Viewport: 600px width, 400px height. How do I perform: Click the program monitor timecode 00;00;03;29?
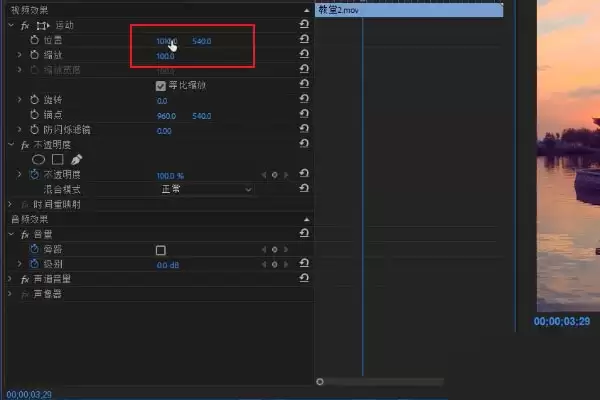pyautogui.click(x=562, y=322)
